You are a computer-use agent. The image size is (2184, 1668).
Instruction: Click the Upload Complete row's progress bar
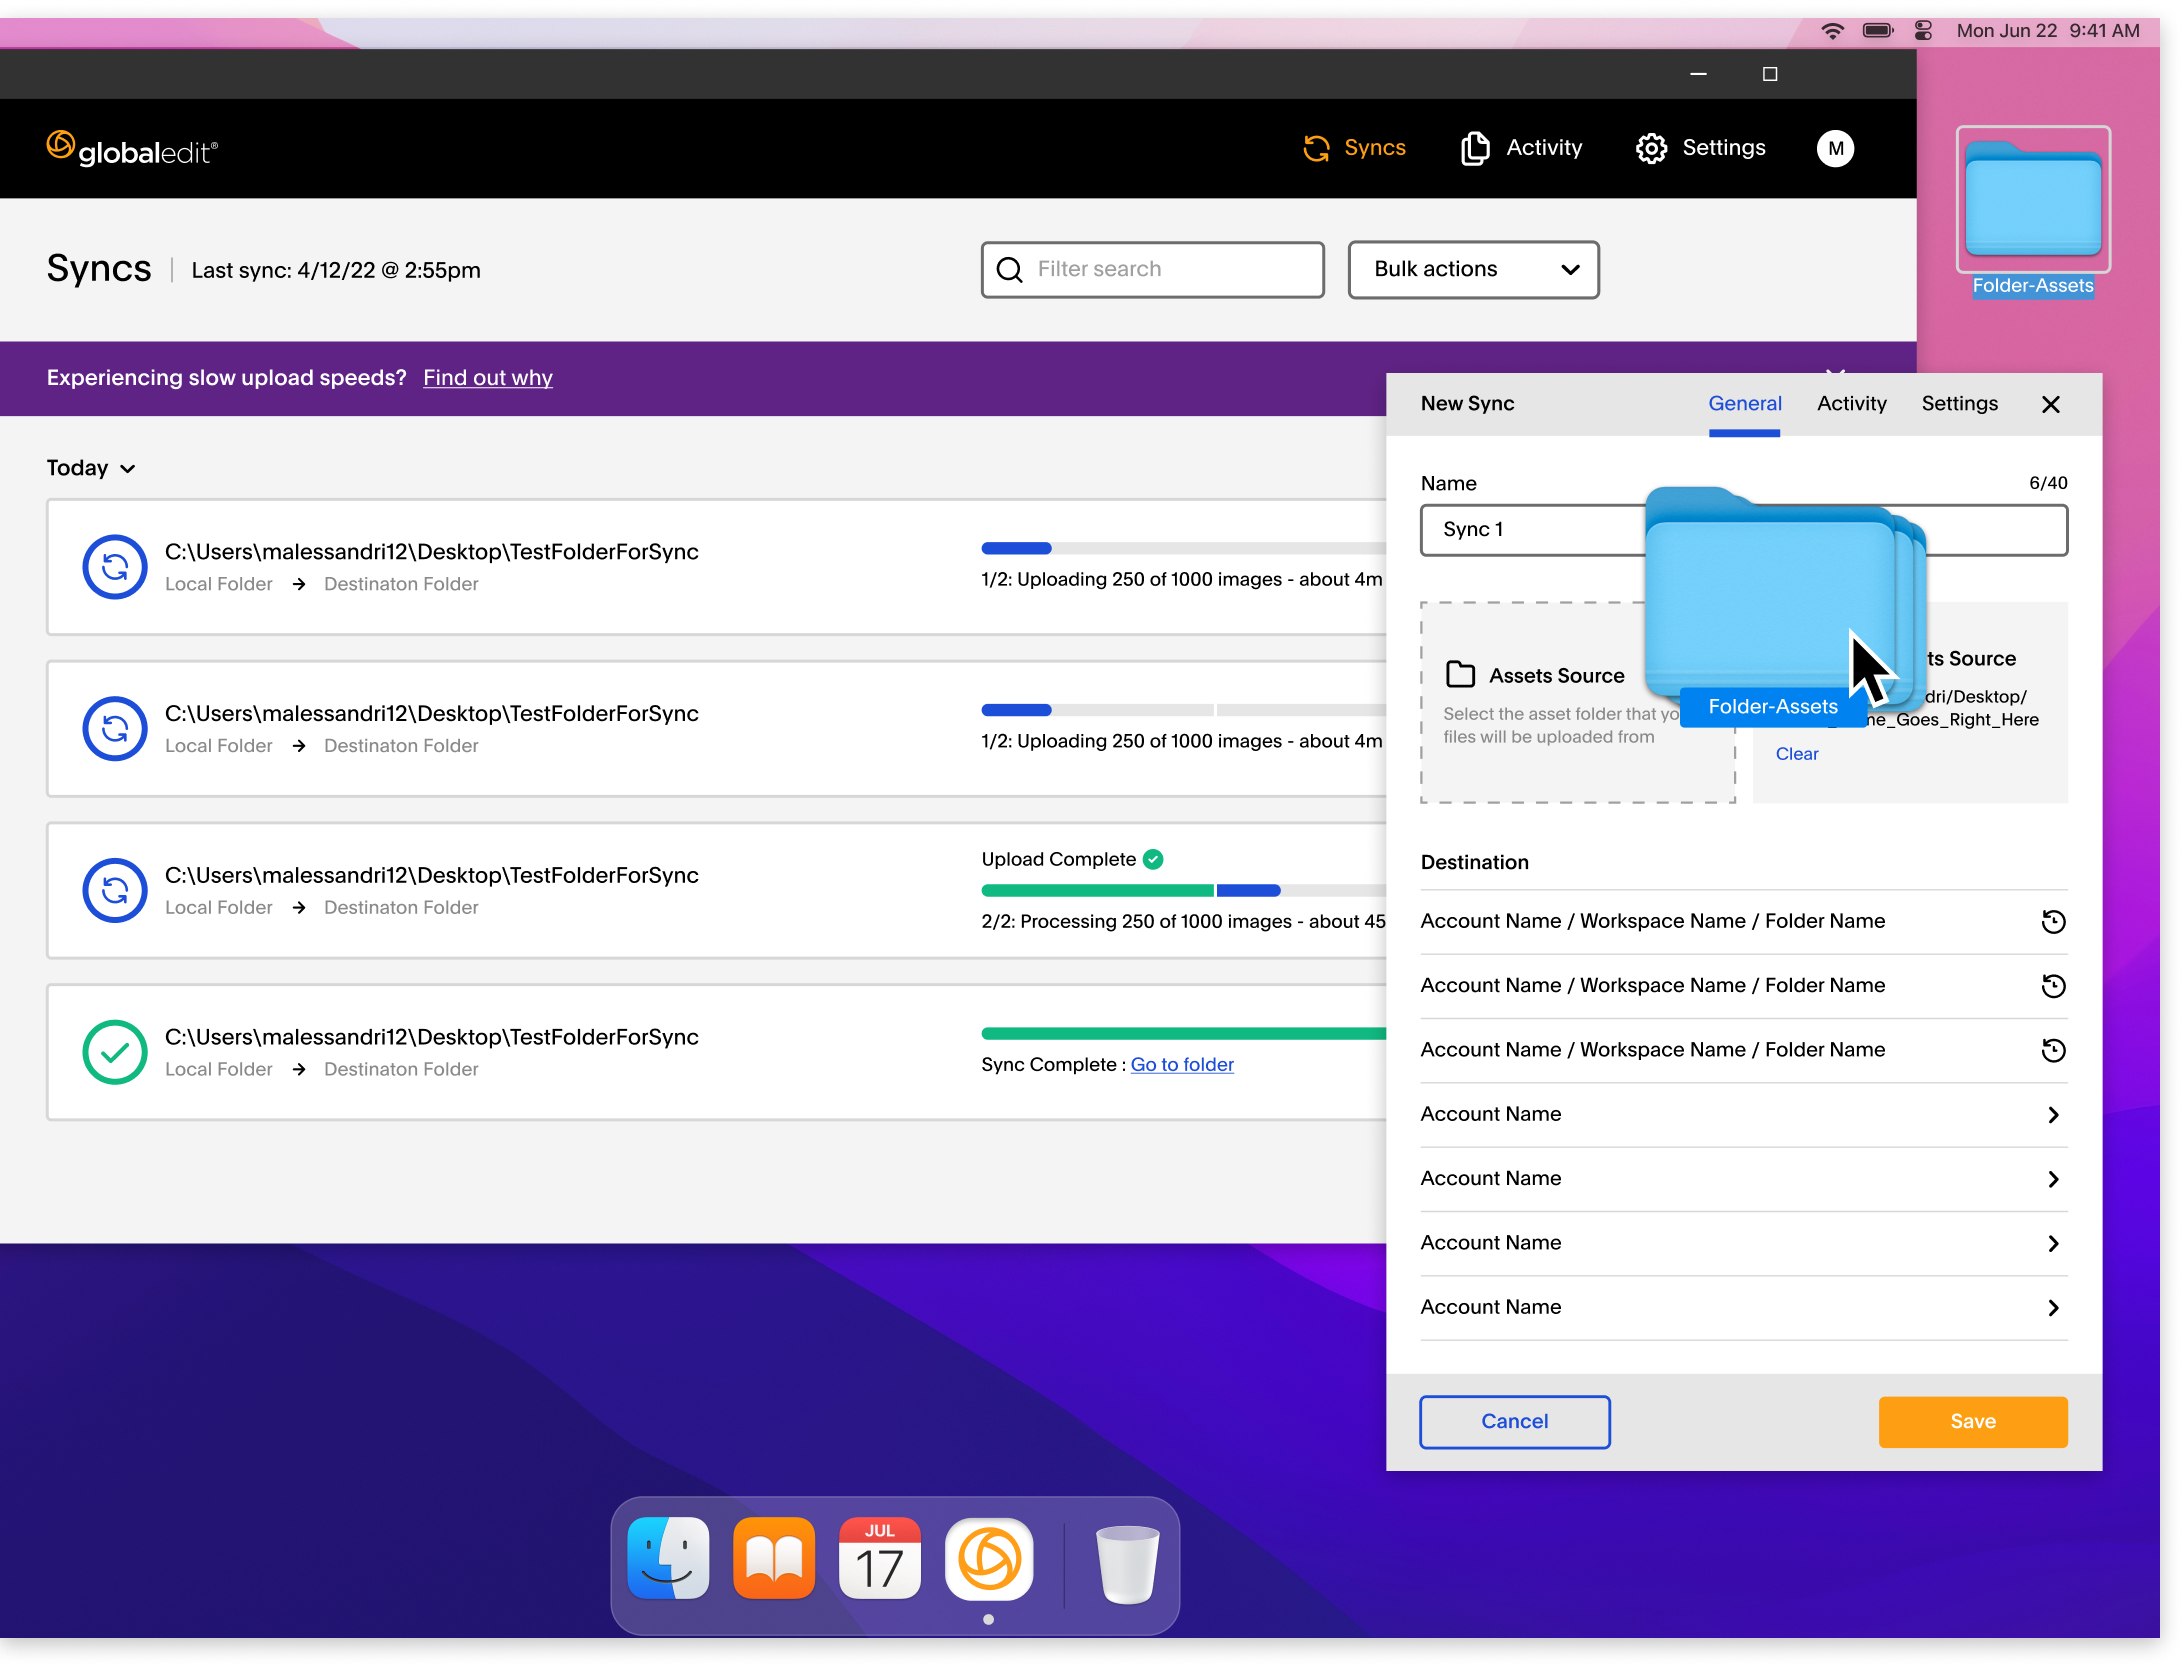(x=1183, y=890)
